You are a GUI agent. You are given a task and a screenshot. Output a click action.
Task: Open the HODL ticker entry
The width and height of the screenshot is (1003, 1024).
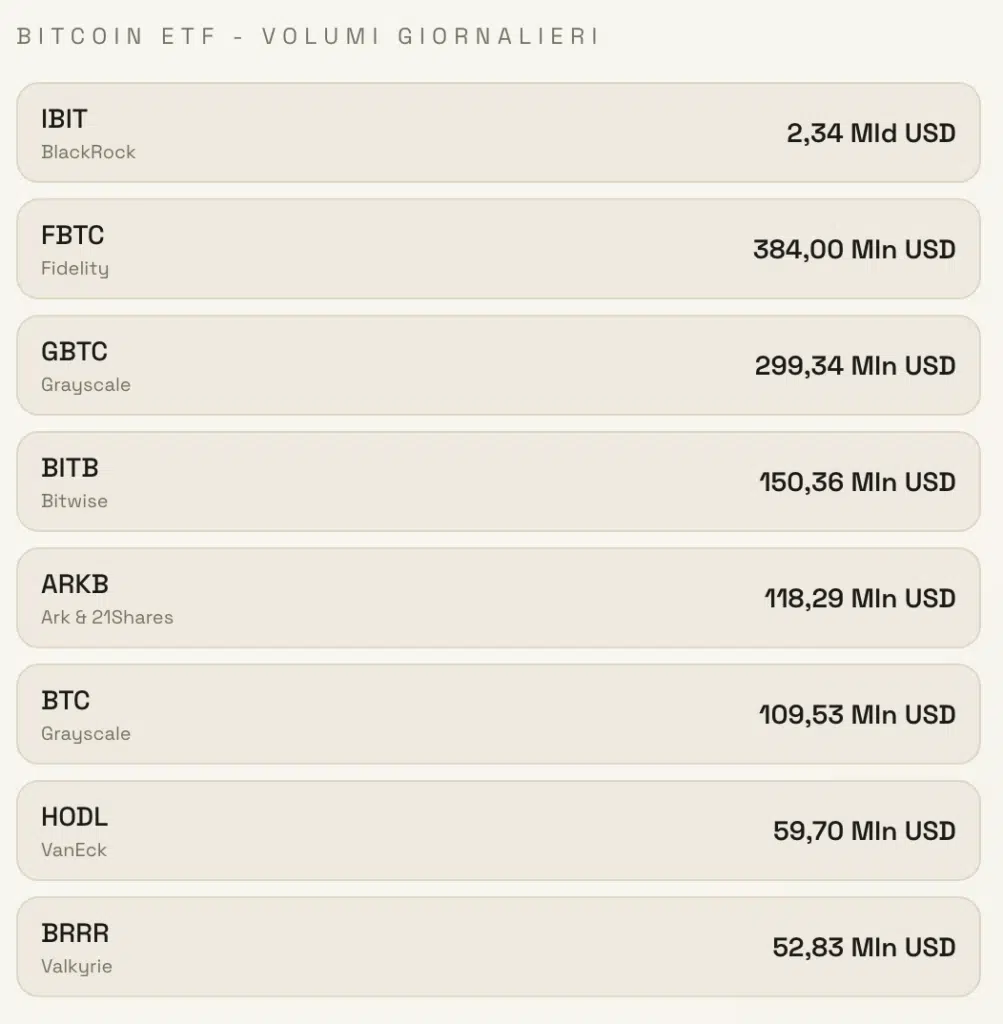coord(74,817)
